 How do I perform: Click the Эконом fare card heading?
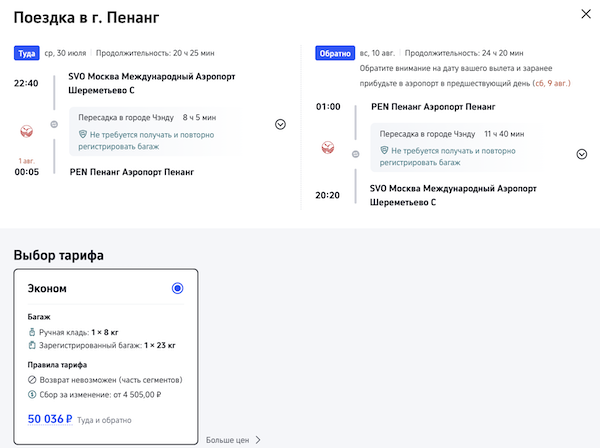47,288
